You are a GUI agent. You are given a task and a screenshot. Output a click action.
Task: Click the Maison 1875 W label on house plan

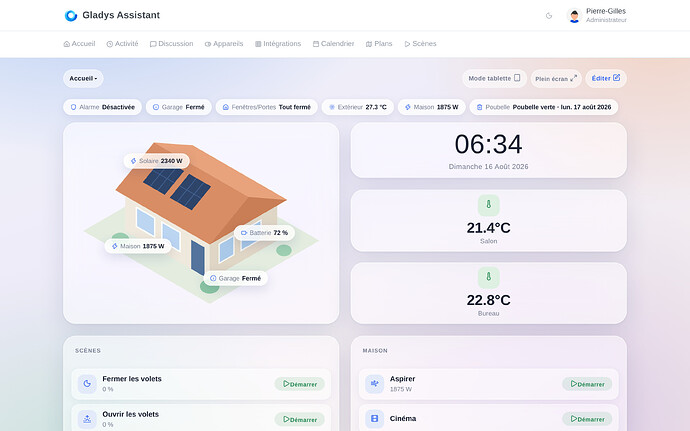[138, 246]
